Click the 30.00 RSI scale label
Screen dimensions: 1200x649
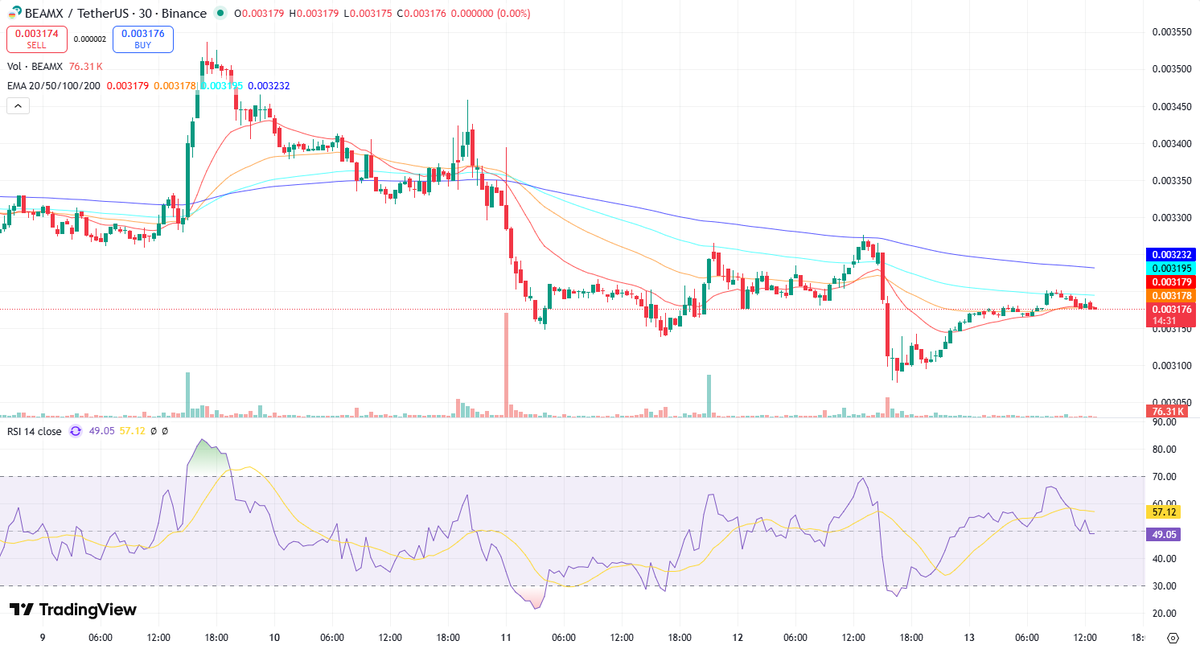1165,586
